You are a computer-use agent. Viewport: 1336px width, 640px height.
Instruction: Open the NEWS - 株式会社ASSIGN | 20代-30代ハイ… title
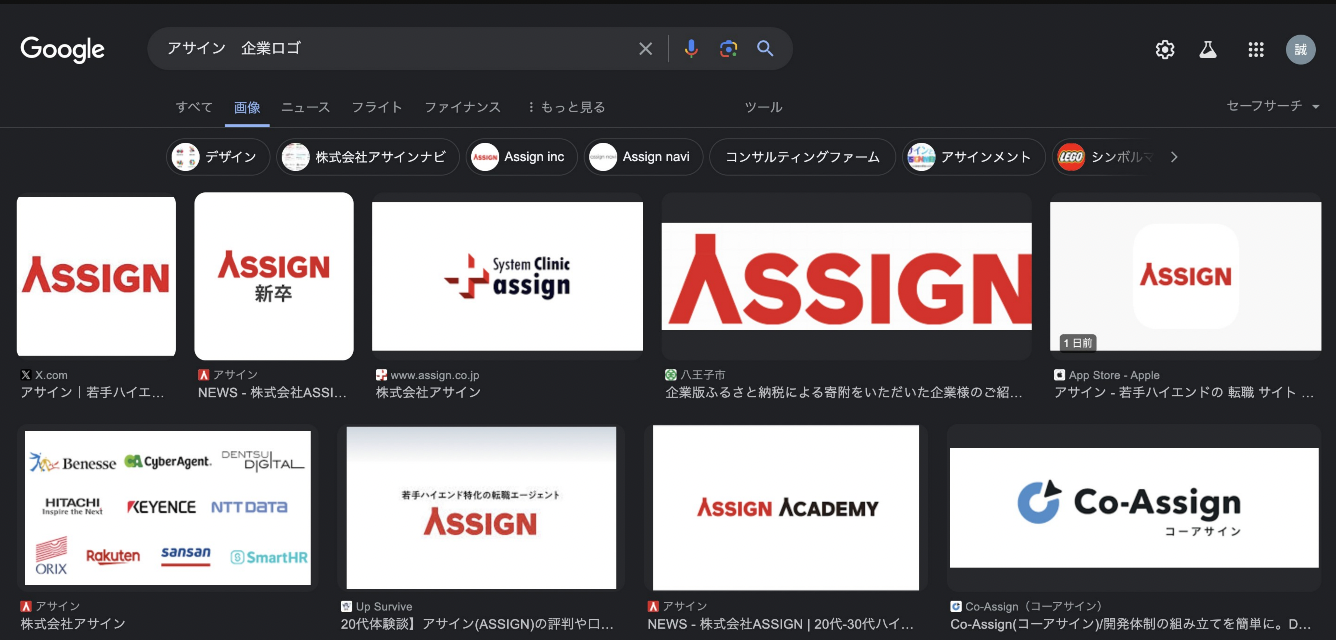tap(781, 624)
